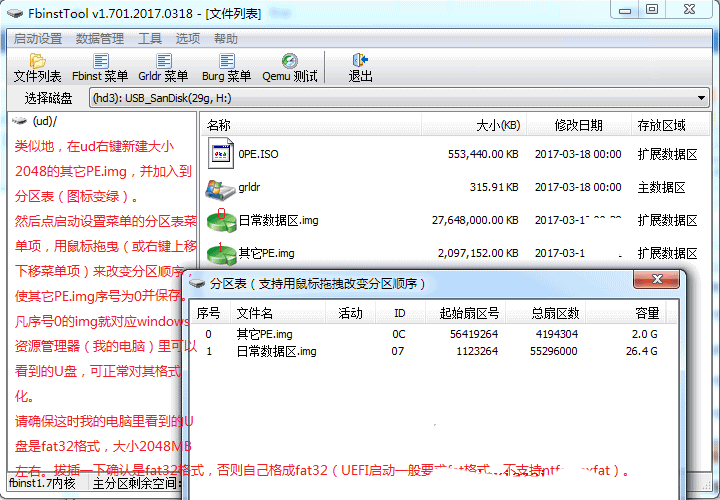
Task: Open the 启动设置 menu
Action: [38, 39]
